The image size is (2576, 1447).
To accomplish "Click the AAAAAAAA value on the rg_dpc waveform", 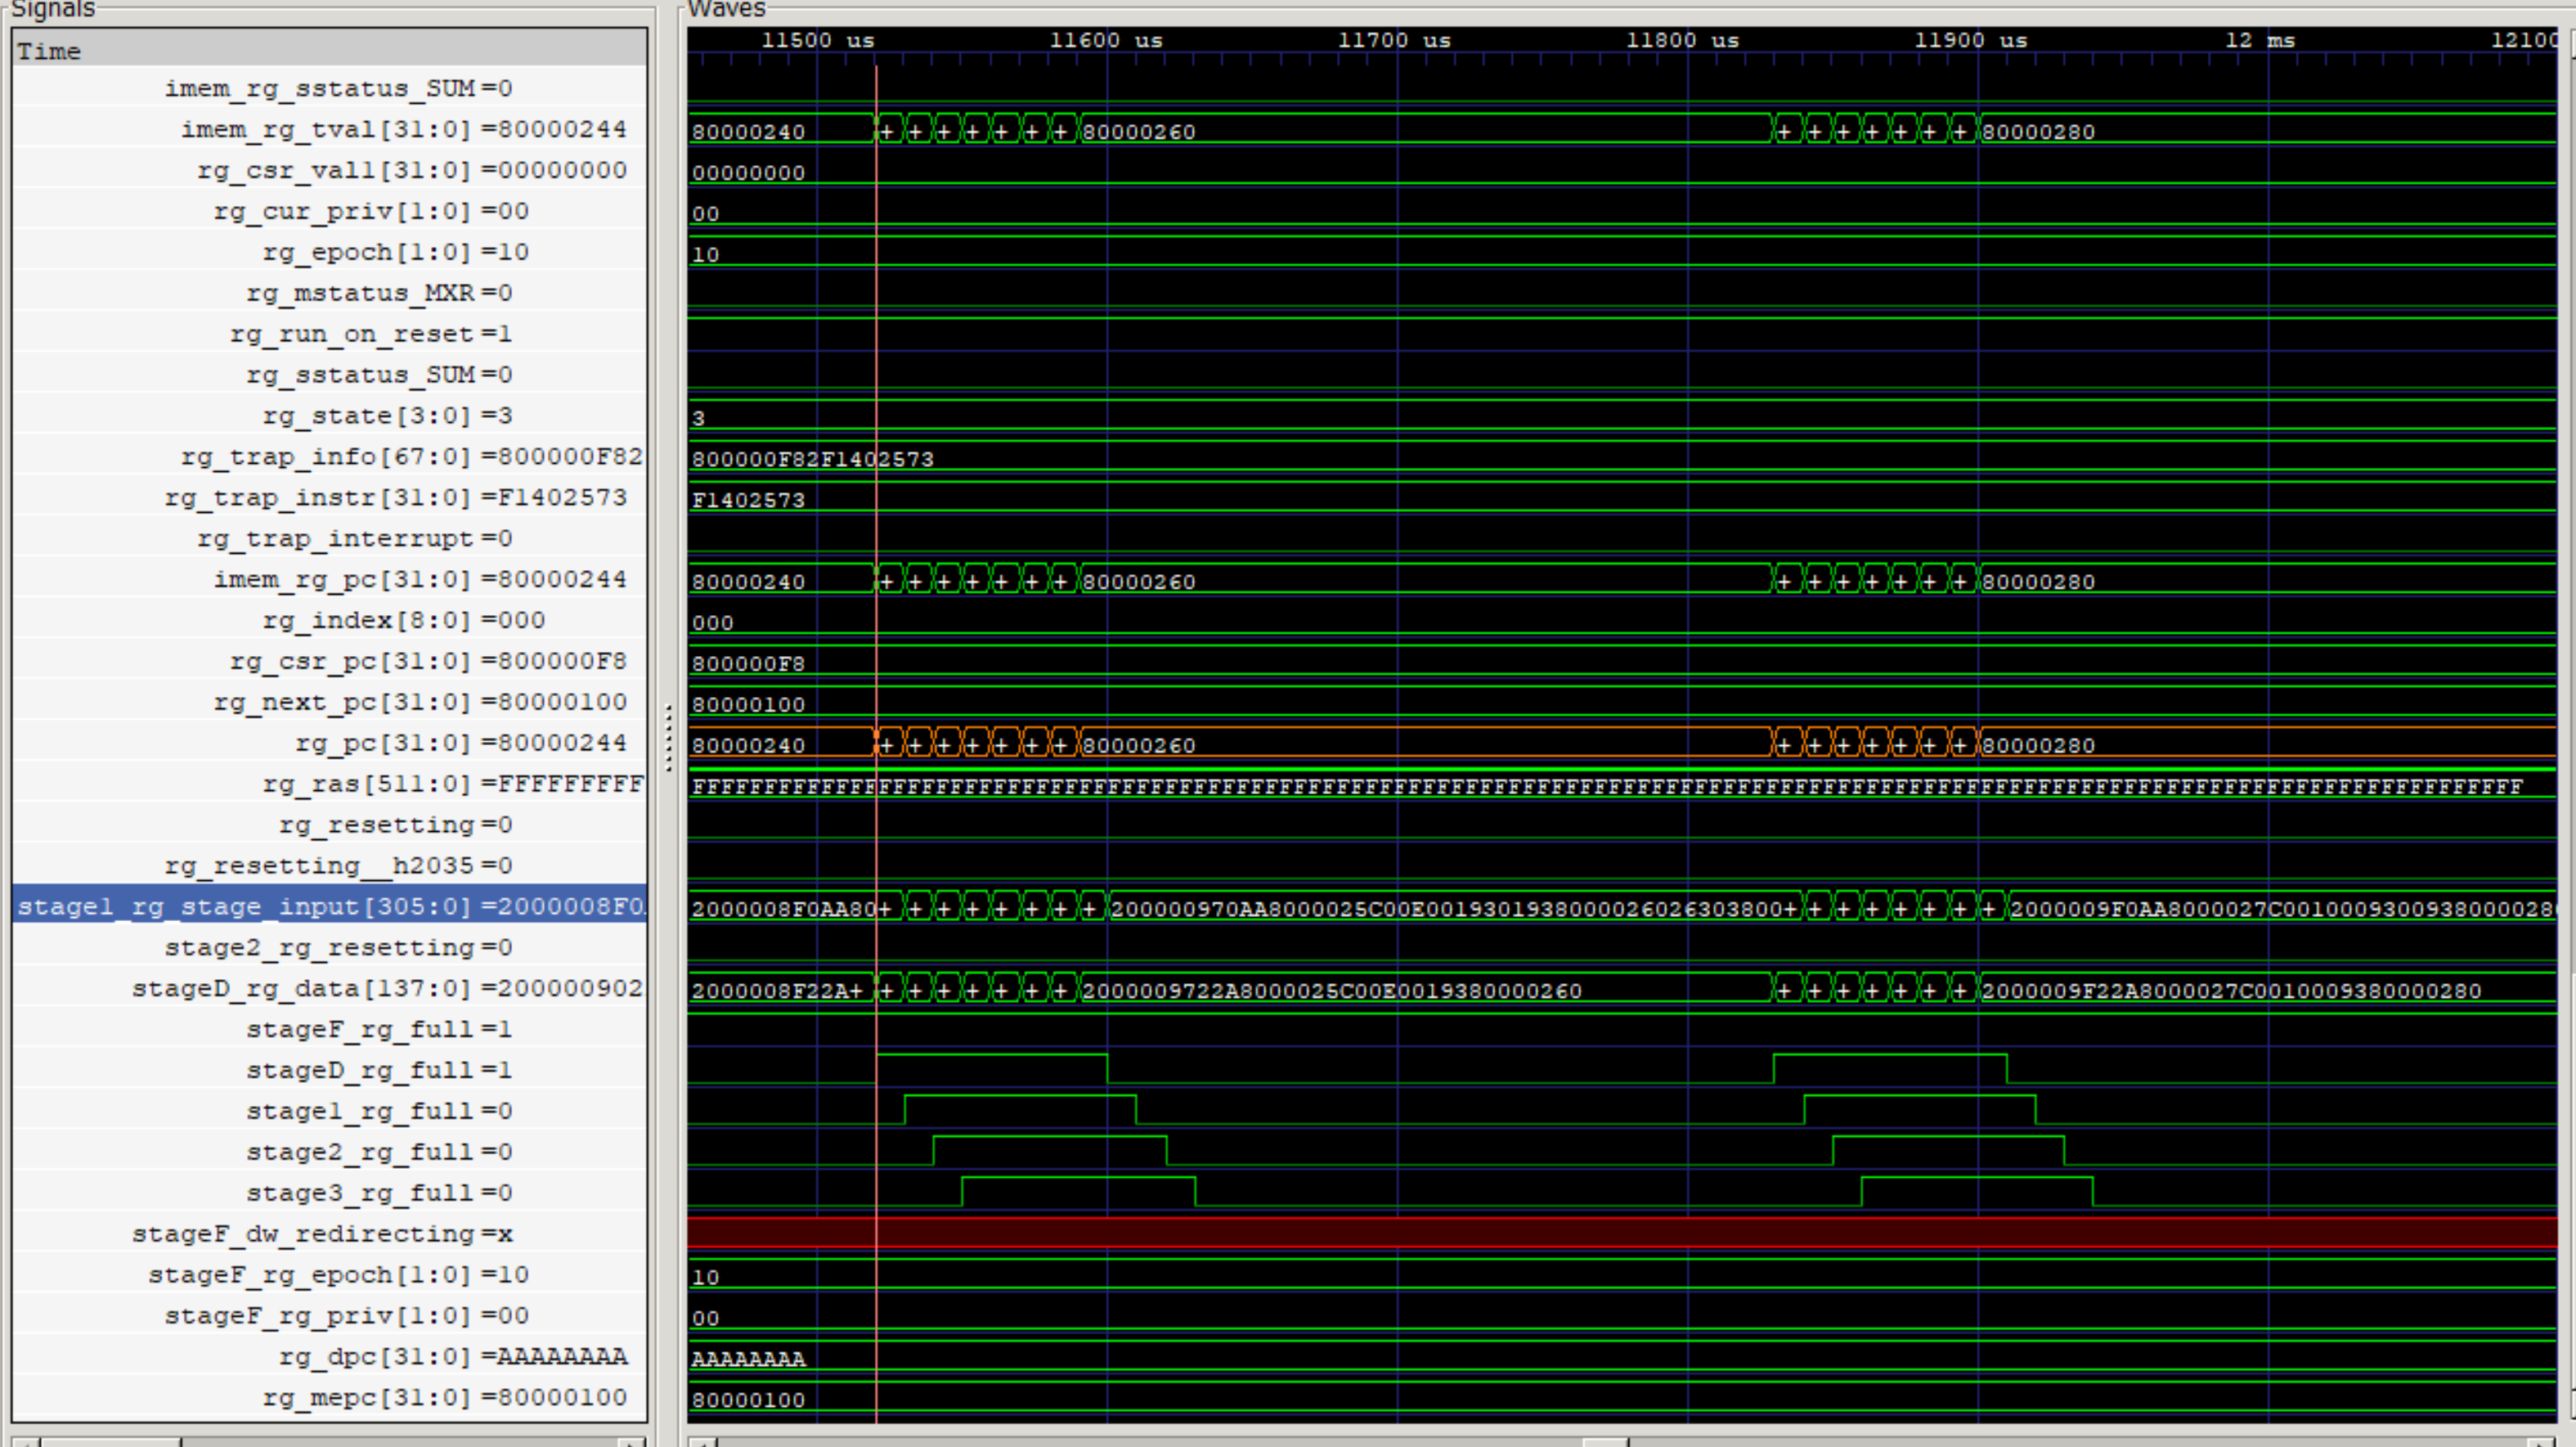I will tap(748, 1359).
